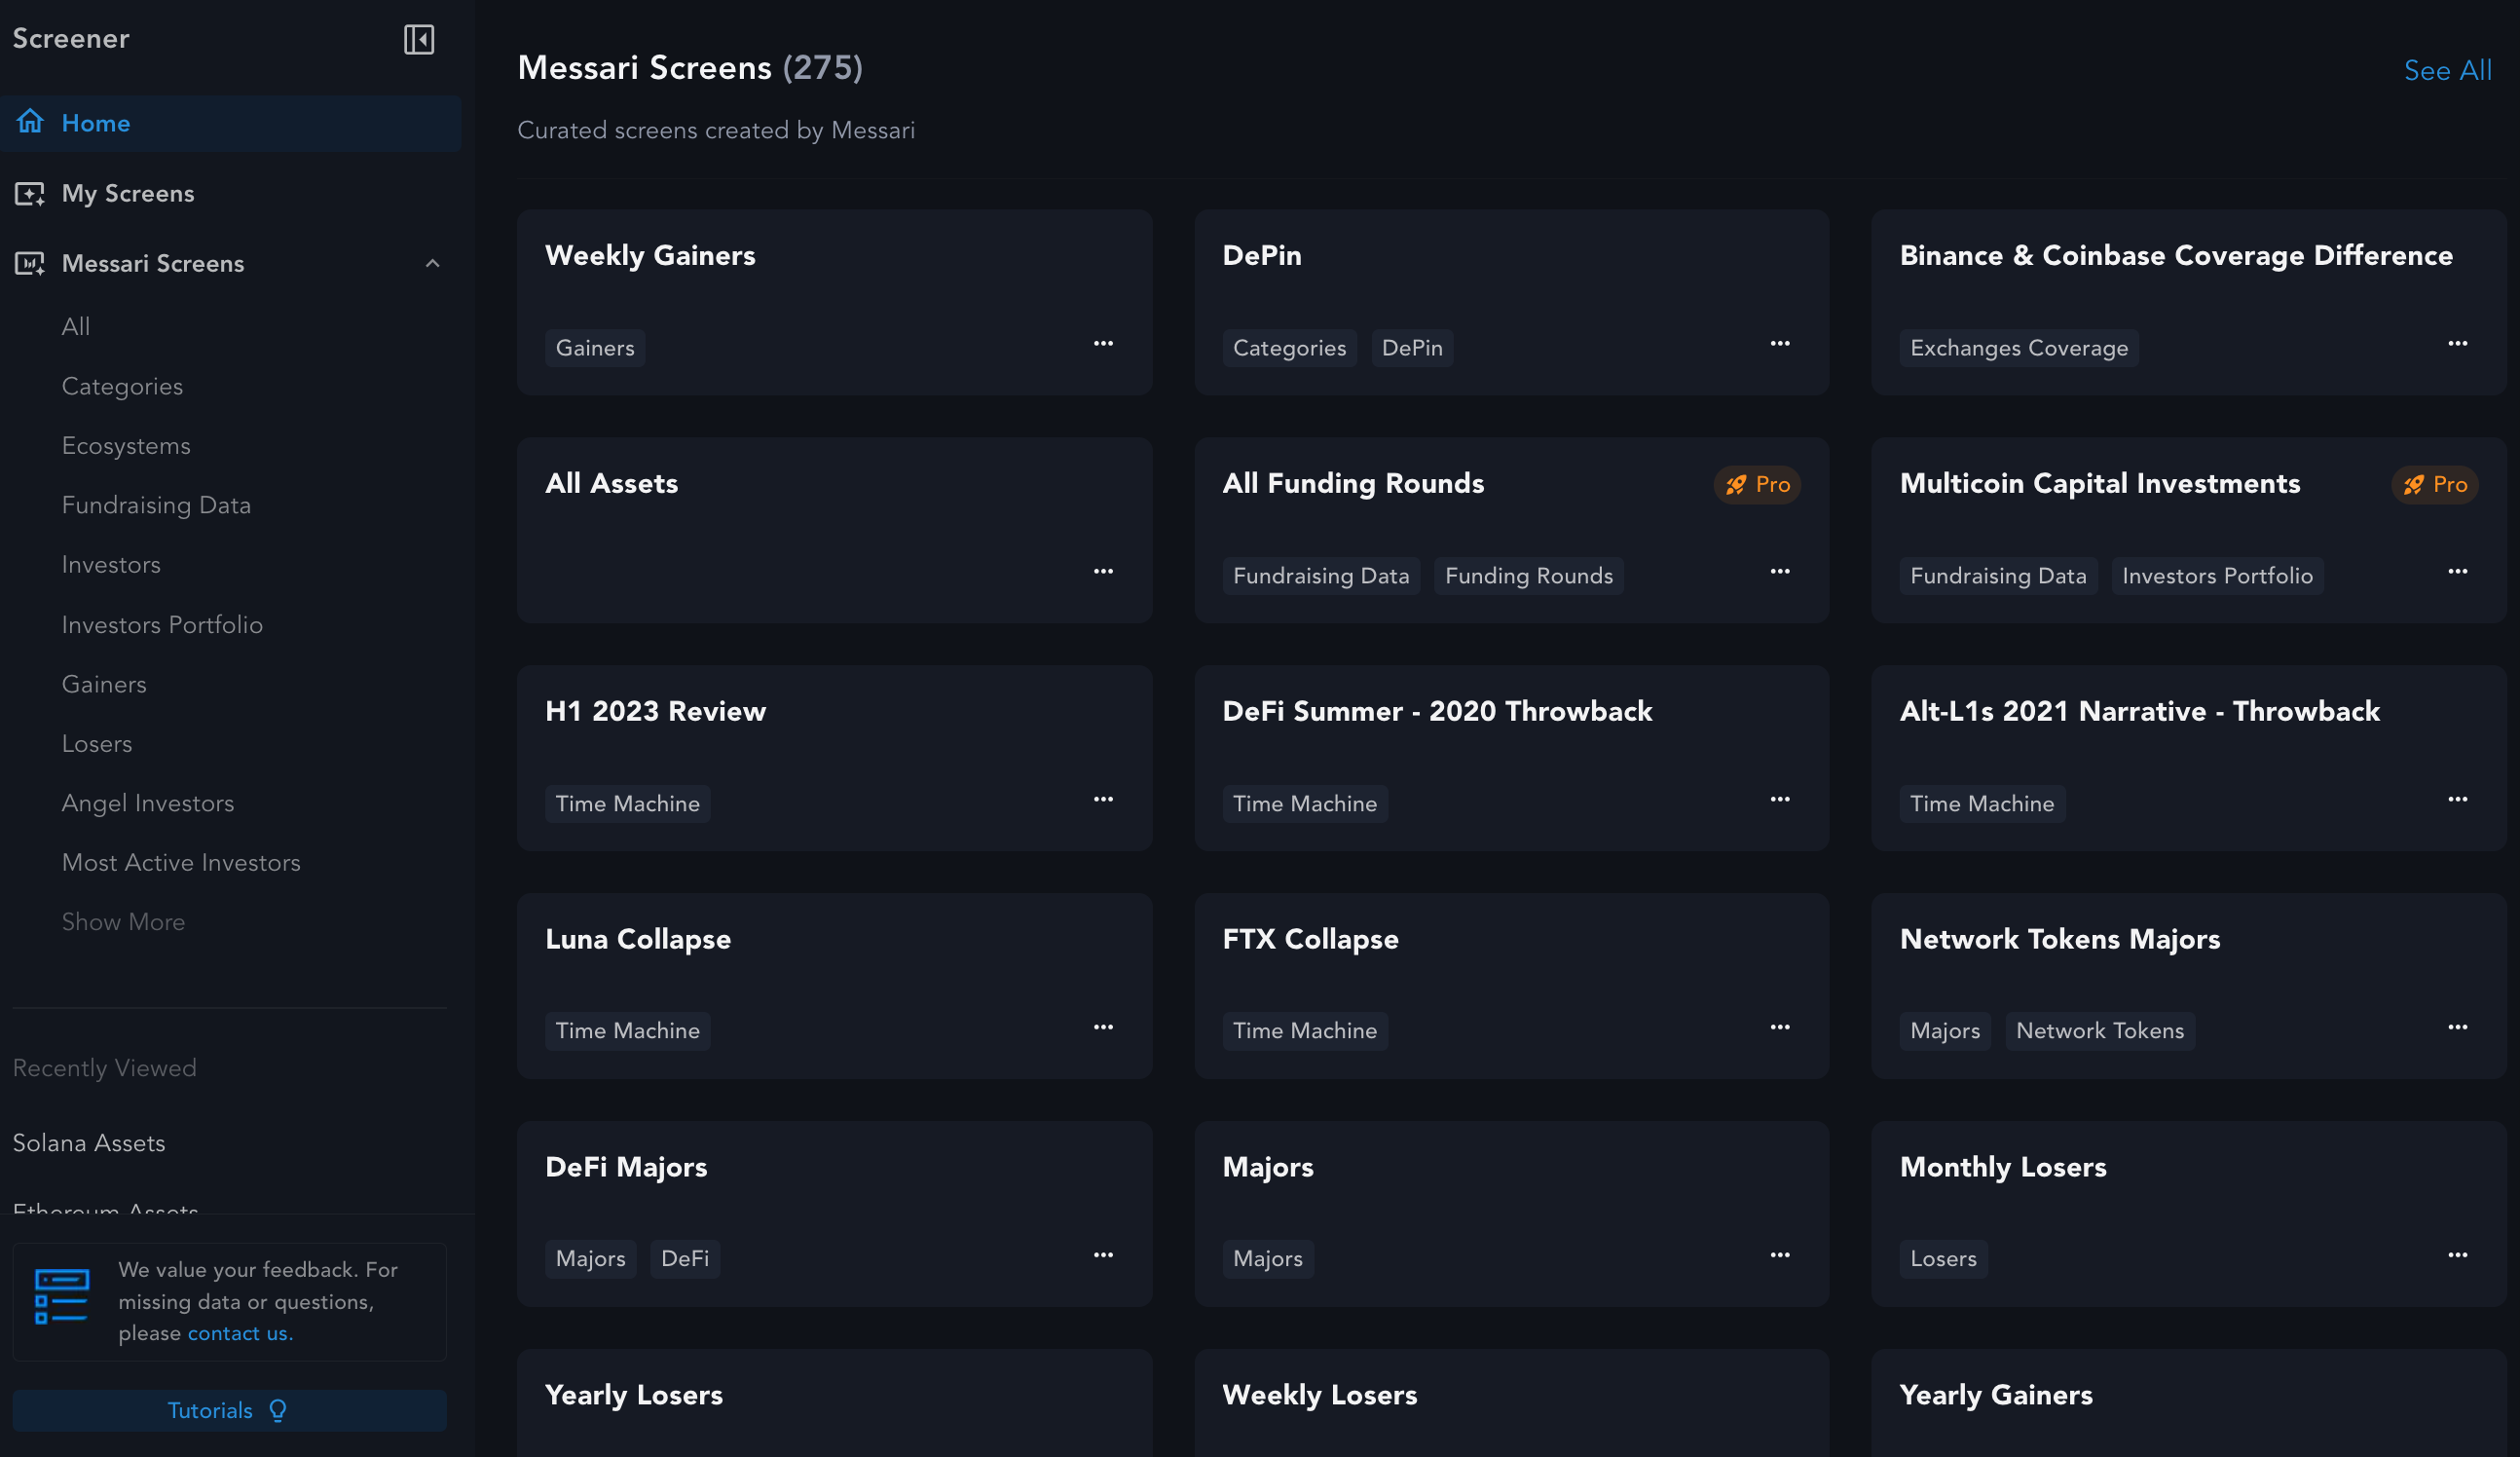Open Solana Assets from Recently Viewed
The height and width of the screenshot is (1457, 2520).
coord(89,1143)
